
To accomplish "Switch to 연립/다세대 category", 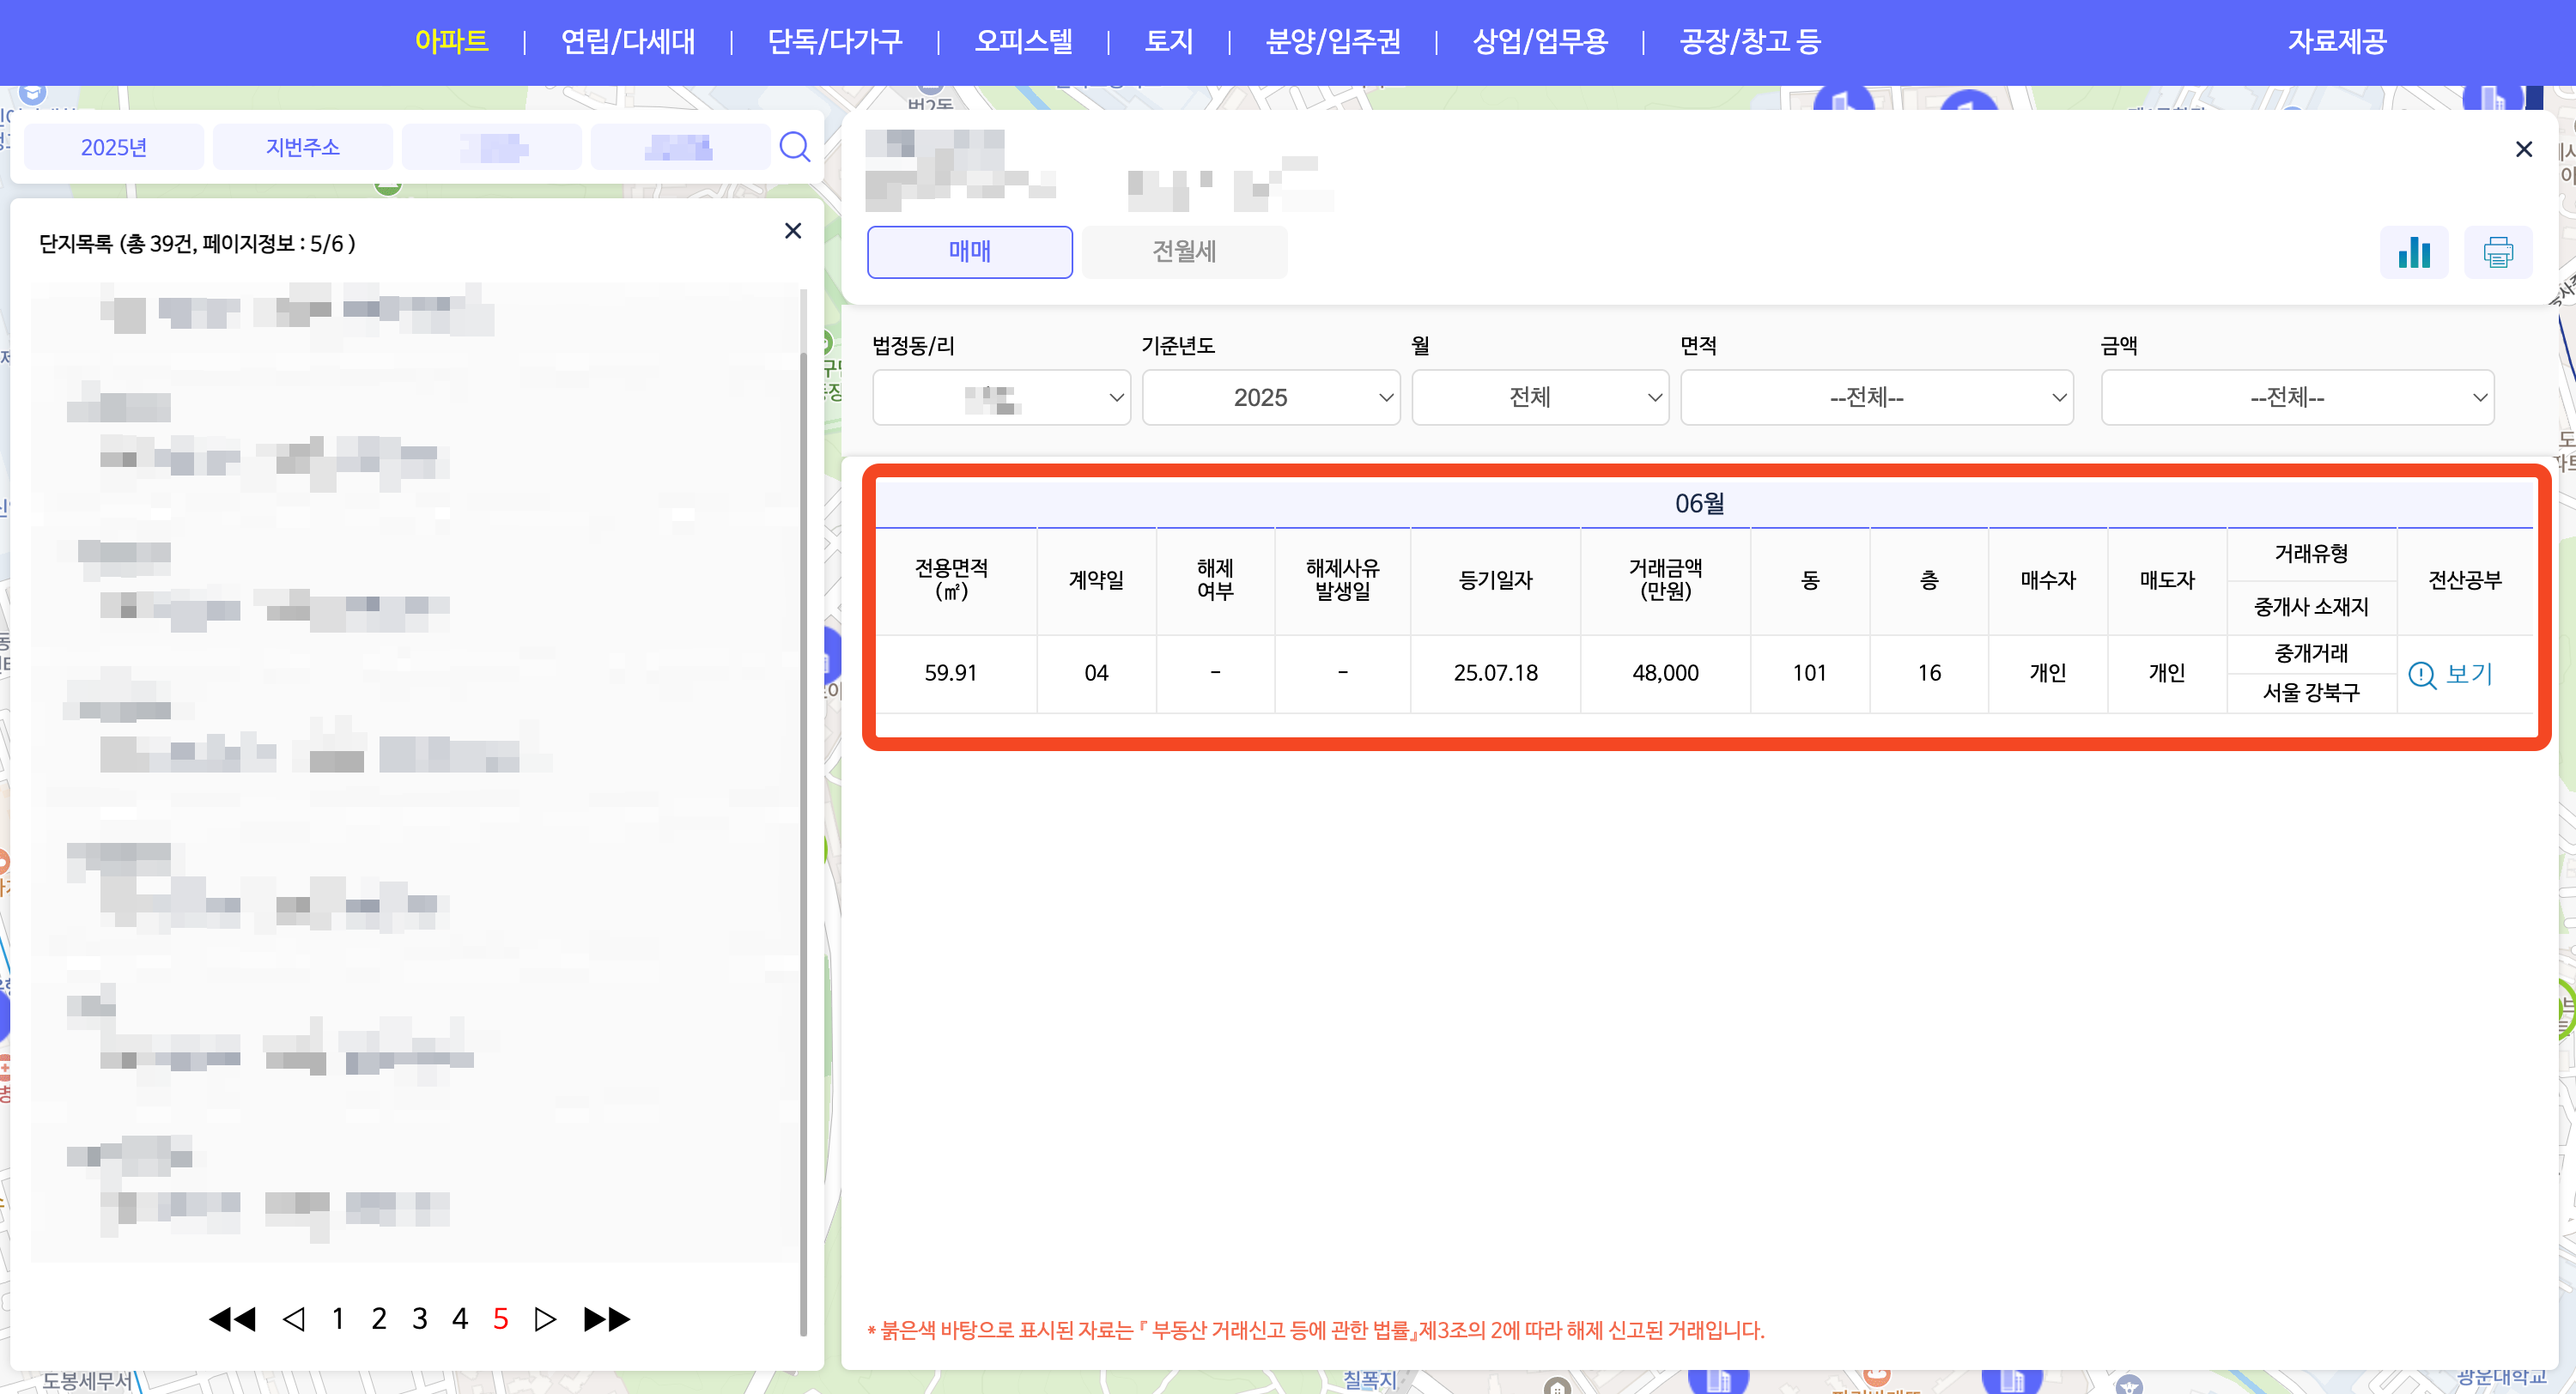I will (x=627, y=41).
